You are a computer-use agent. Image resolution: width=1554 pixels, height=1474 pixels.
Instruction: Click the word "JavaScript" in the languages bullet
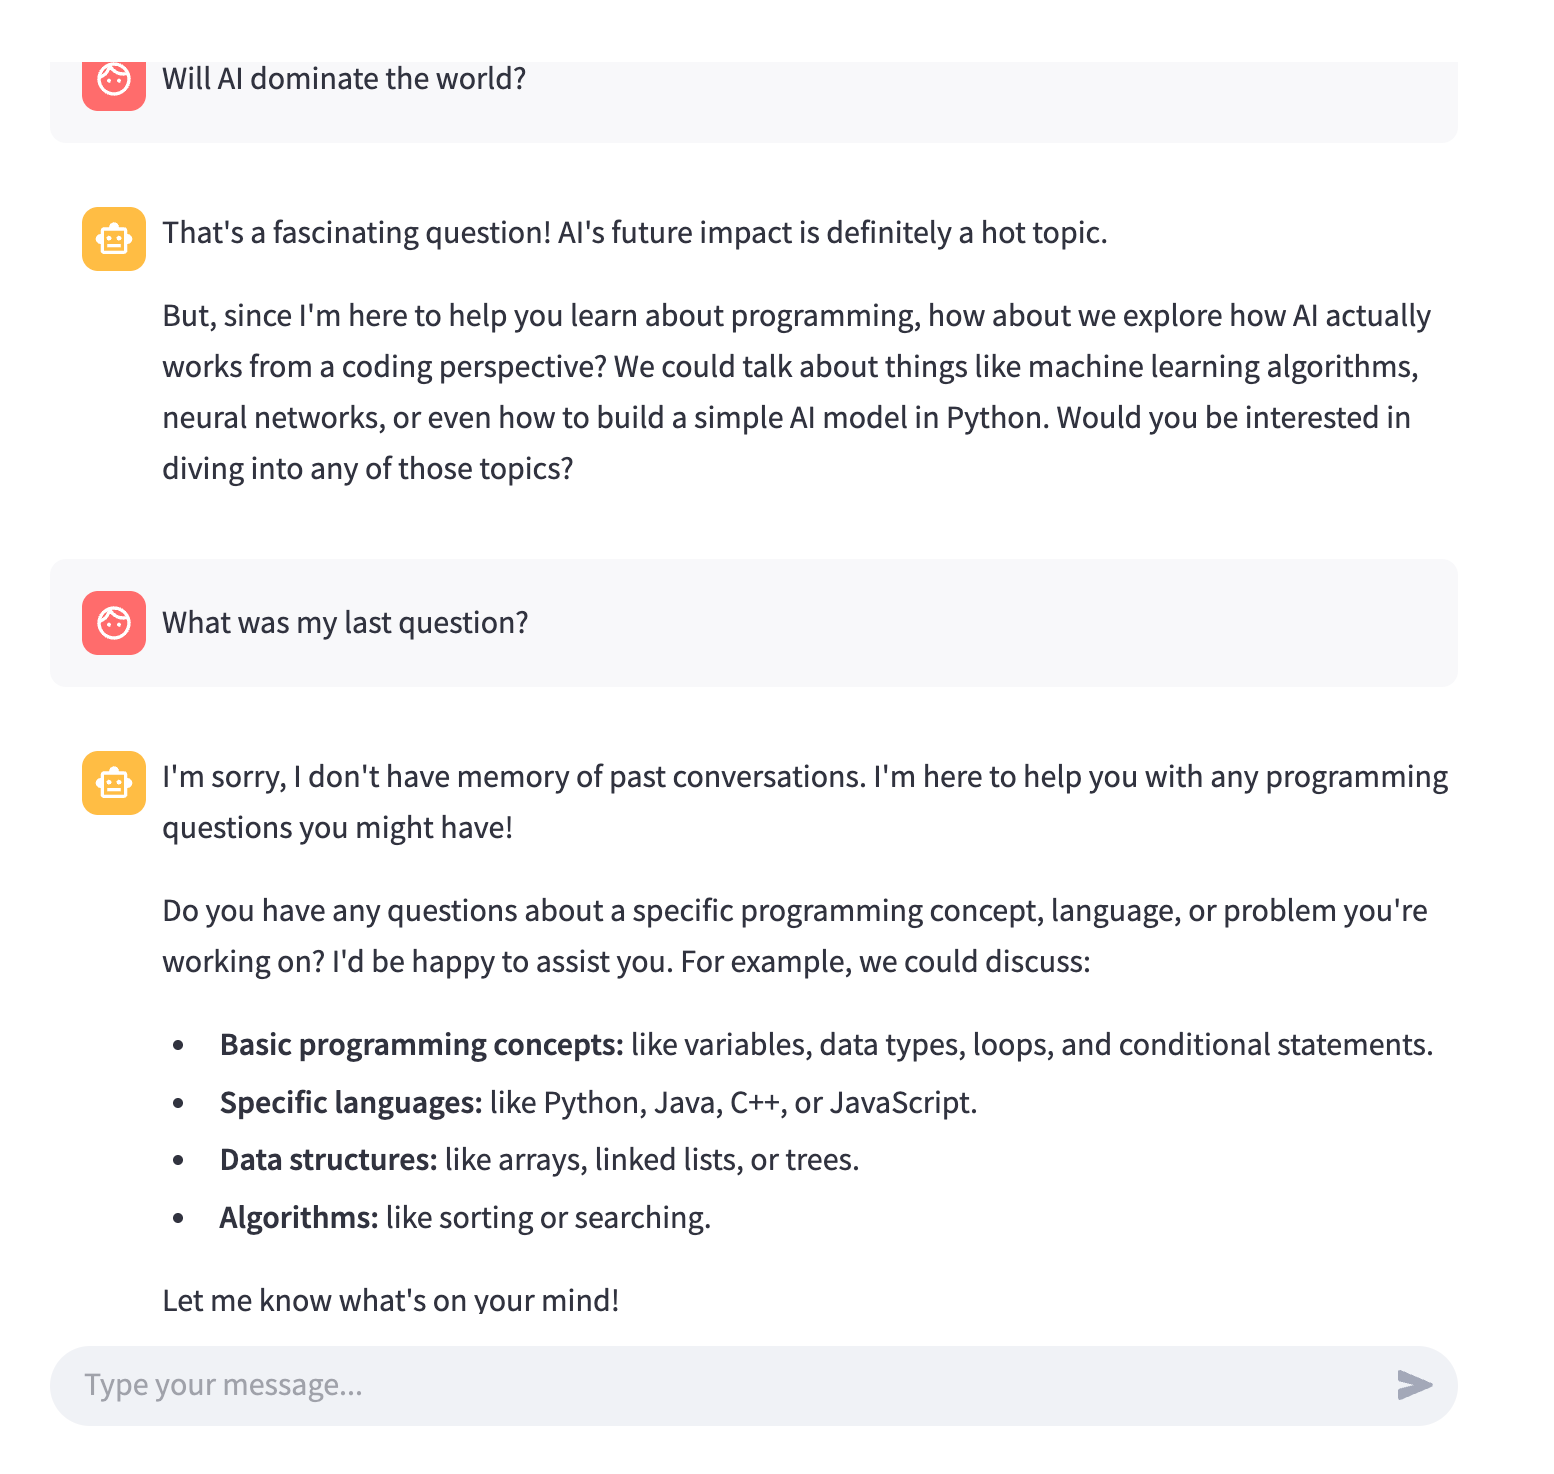tap(899, 1103)
